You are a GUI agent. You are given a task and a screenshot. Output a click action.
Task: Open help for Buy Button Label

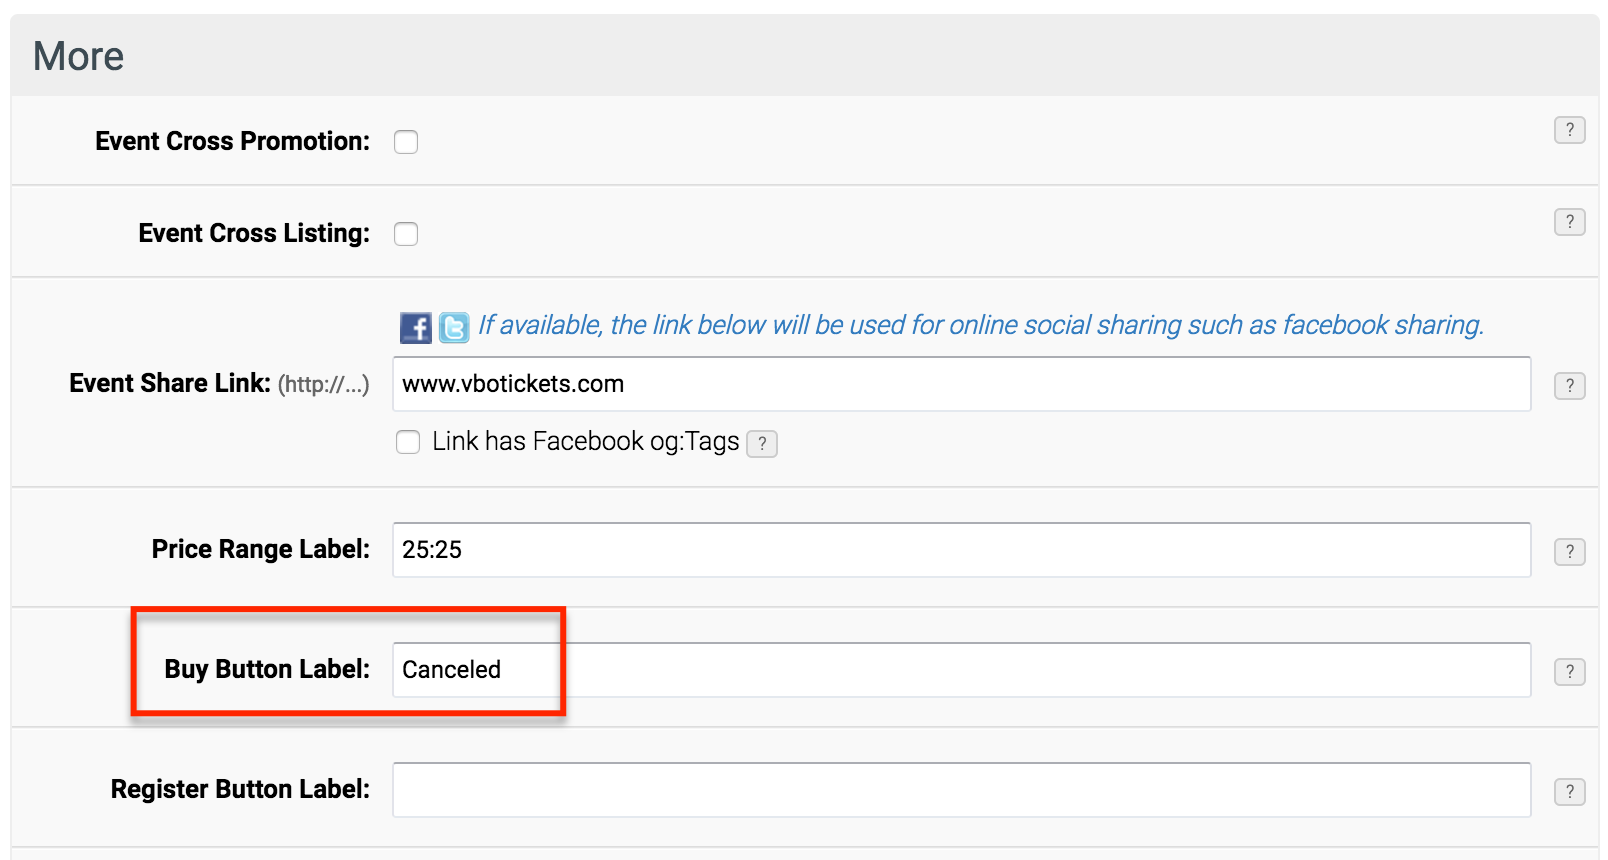(x=1569, y=672)
